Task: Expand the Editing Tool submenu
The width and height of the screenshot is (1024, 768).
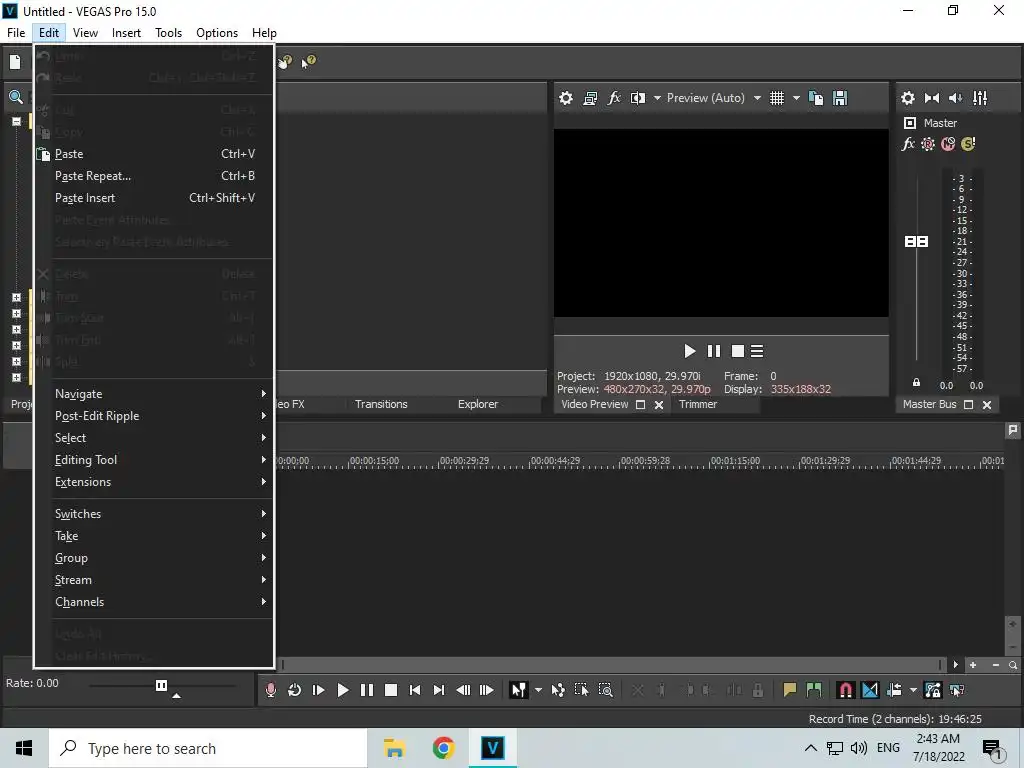Action: click(153, 460)
